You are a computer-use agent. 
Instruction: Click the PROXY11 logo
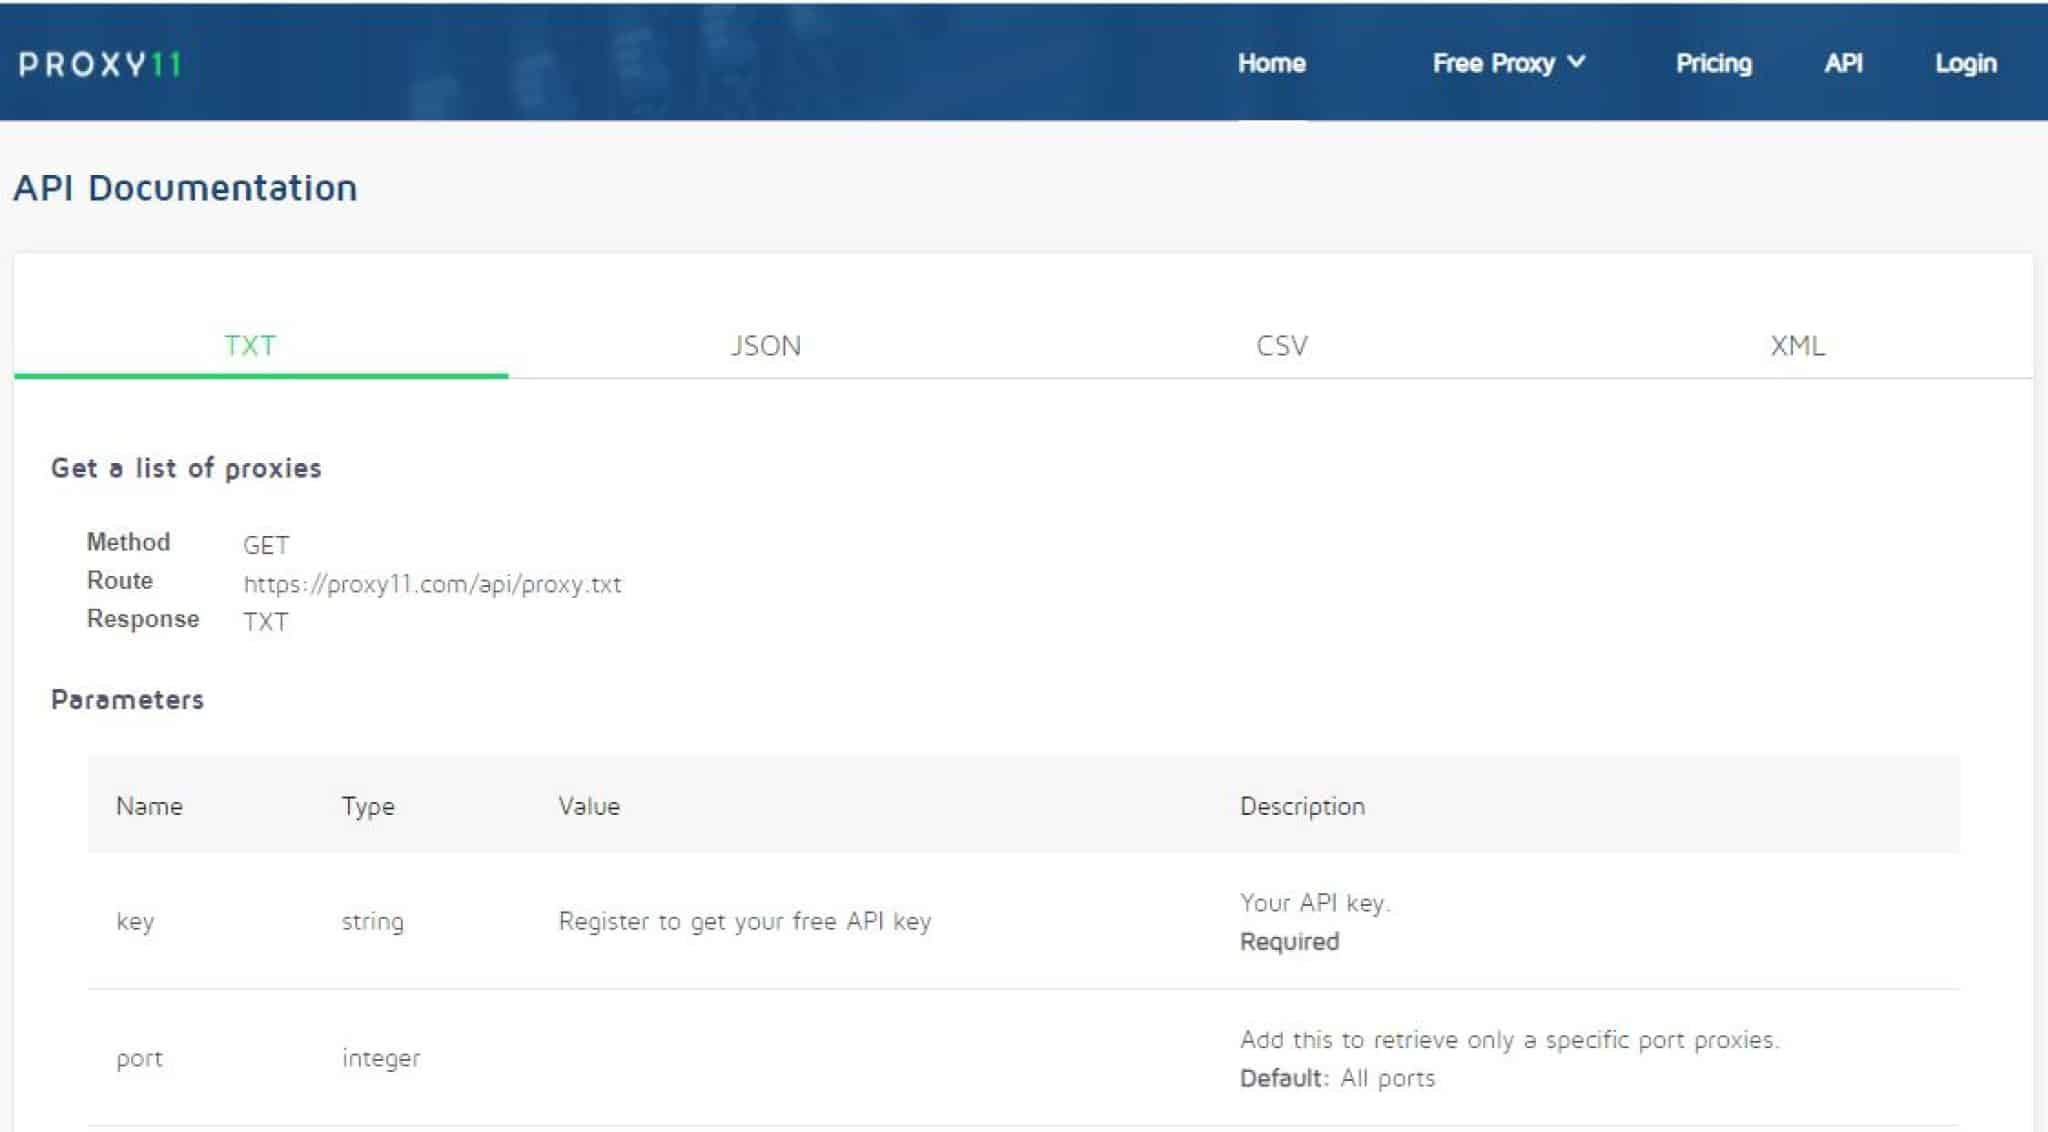100,65
